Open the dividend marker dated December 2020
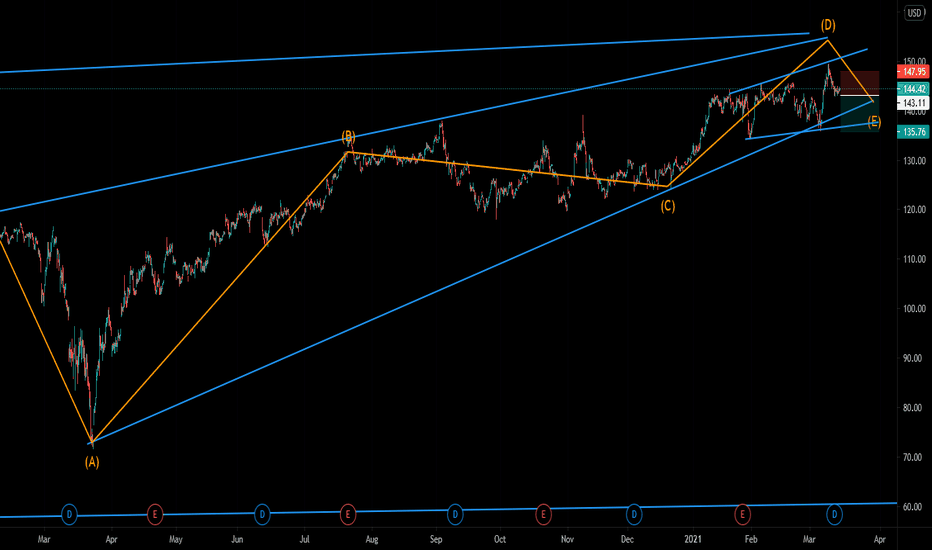 634,514
